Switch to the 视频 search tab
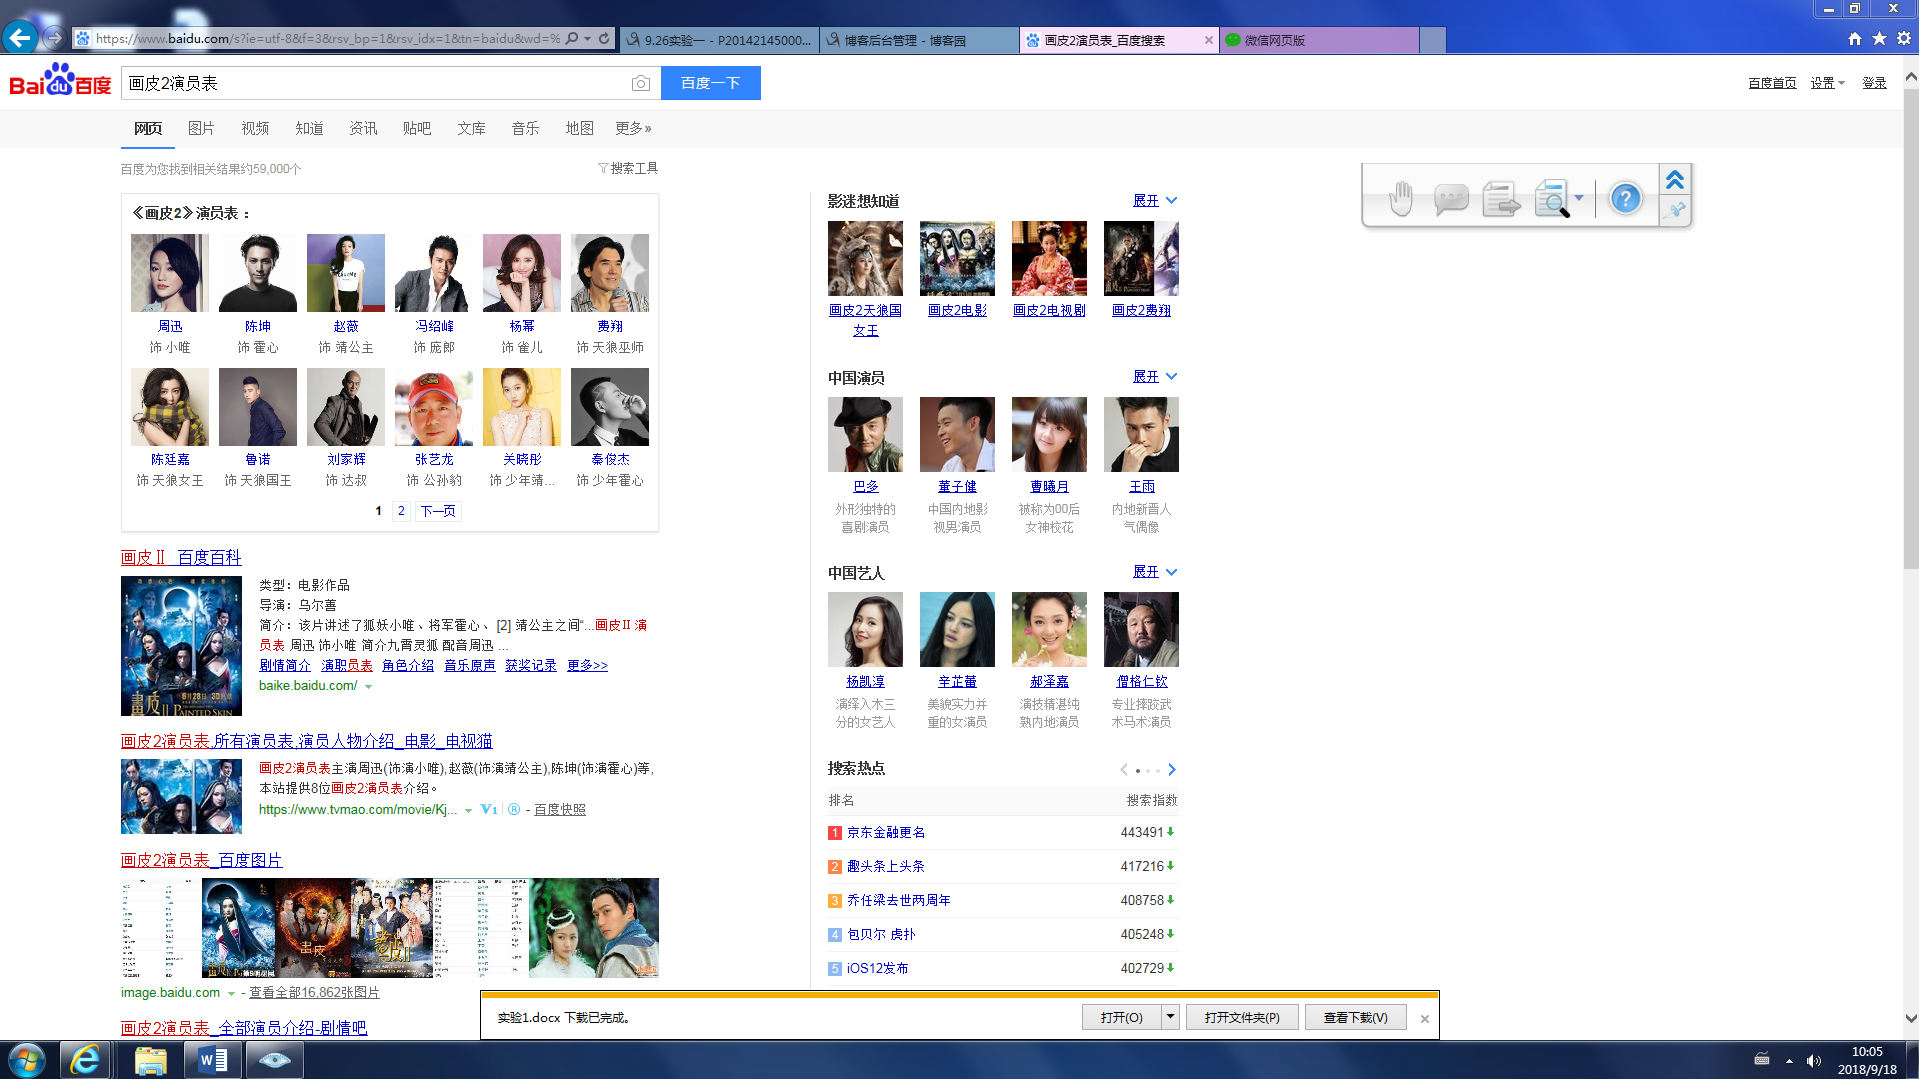 pyautogui.click(x=255, y=128)
